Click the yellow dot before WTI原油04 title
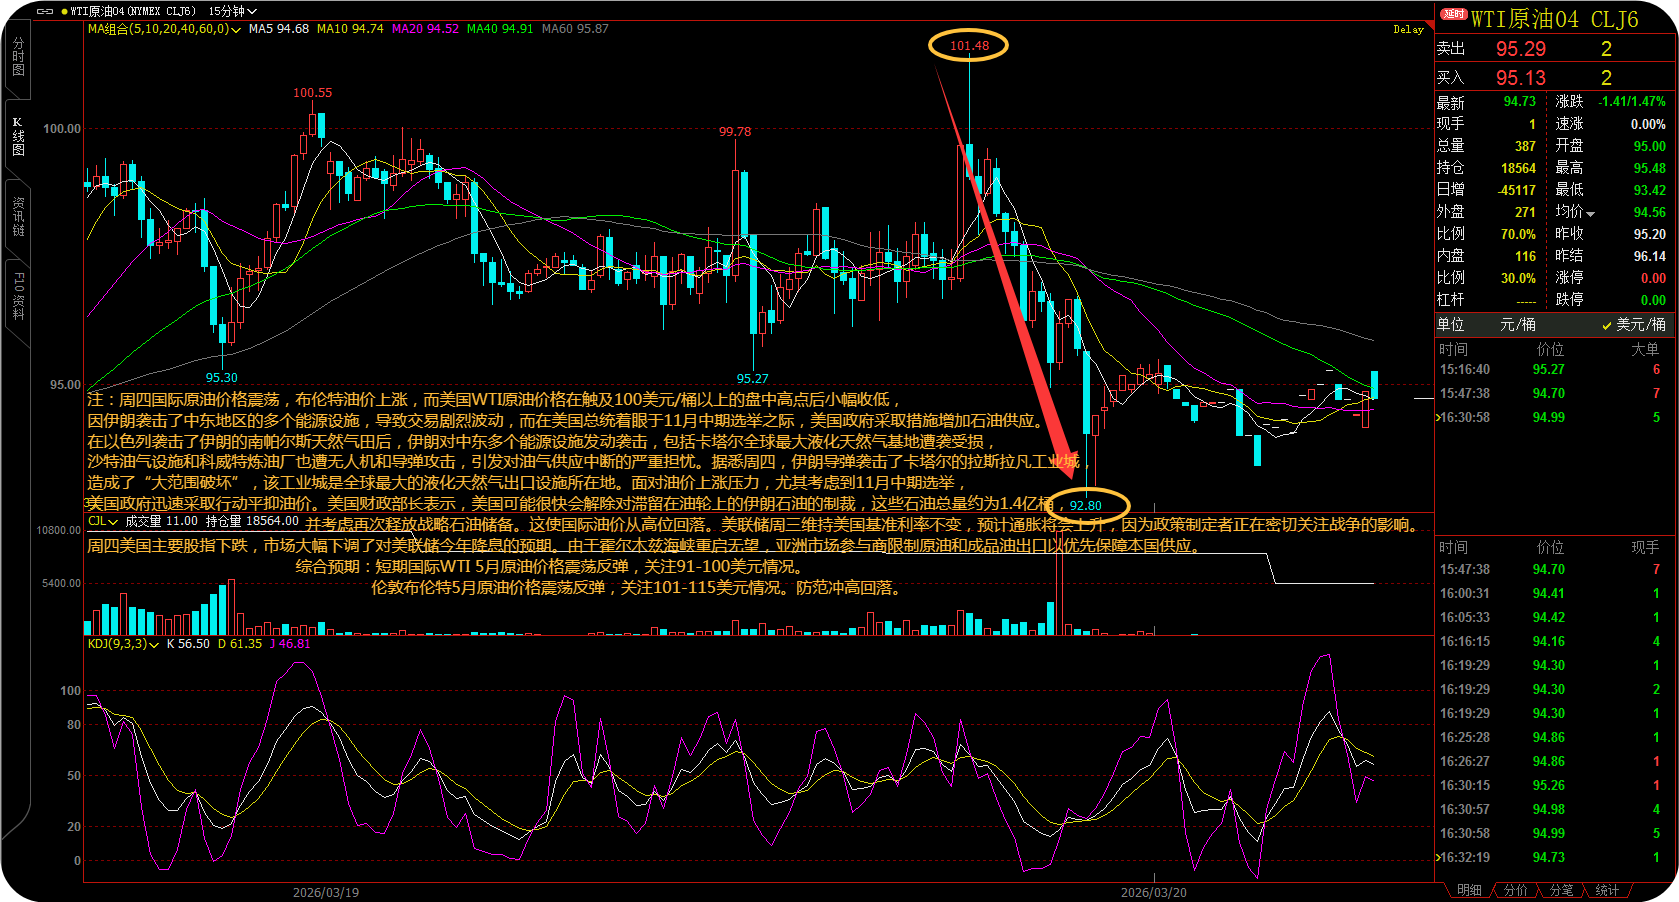The height and width of the screenshot is (902, 1679). click(65, 11)
